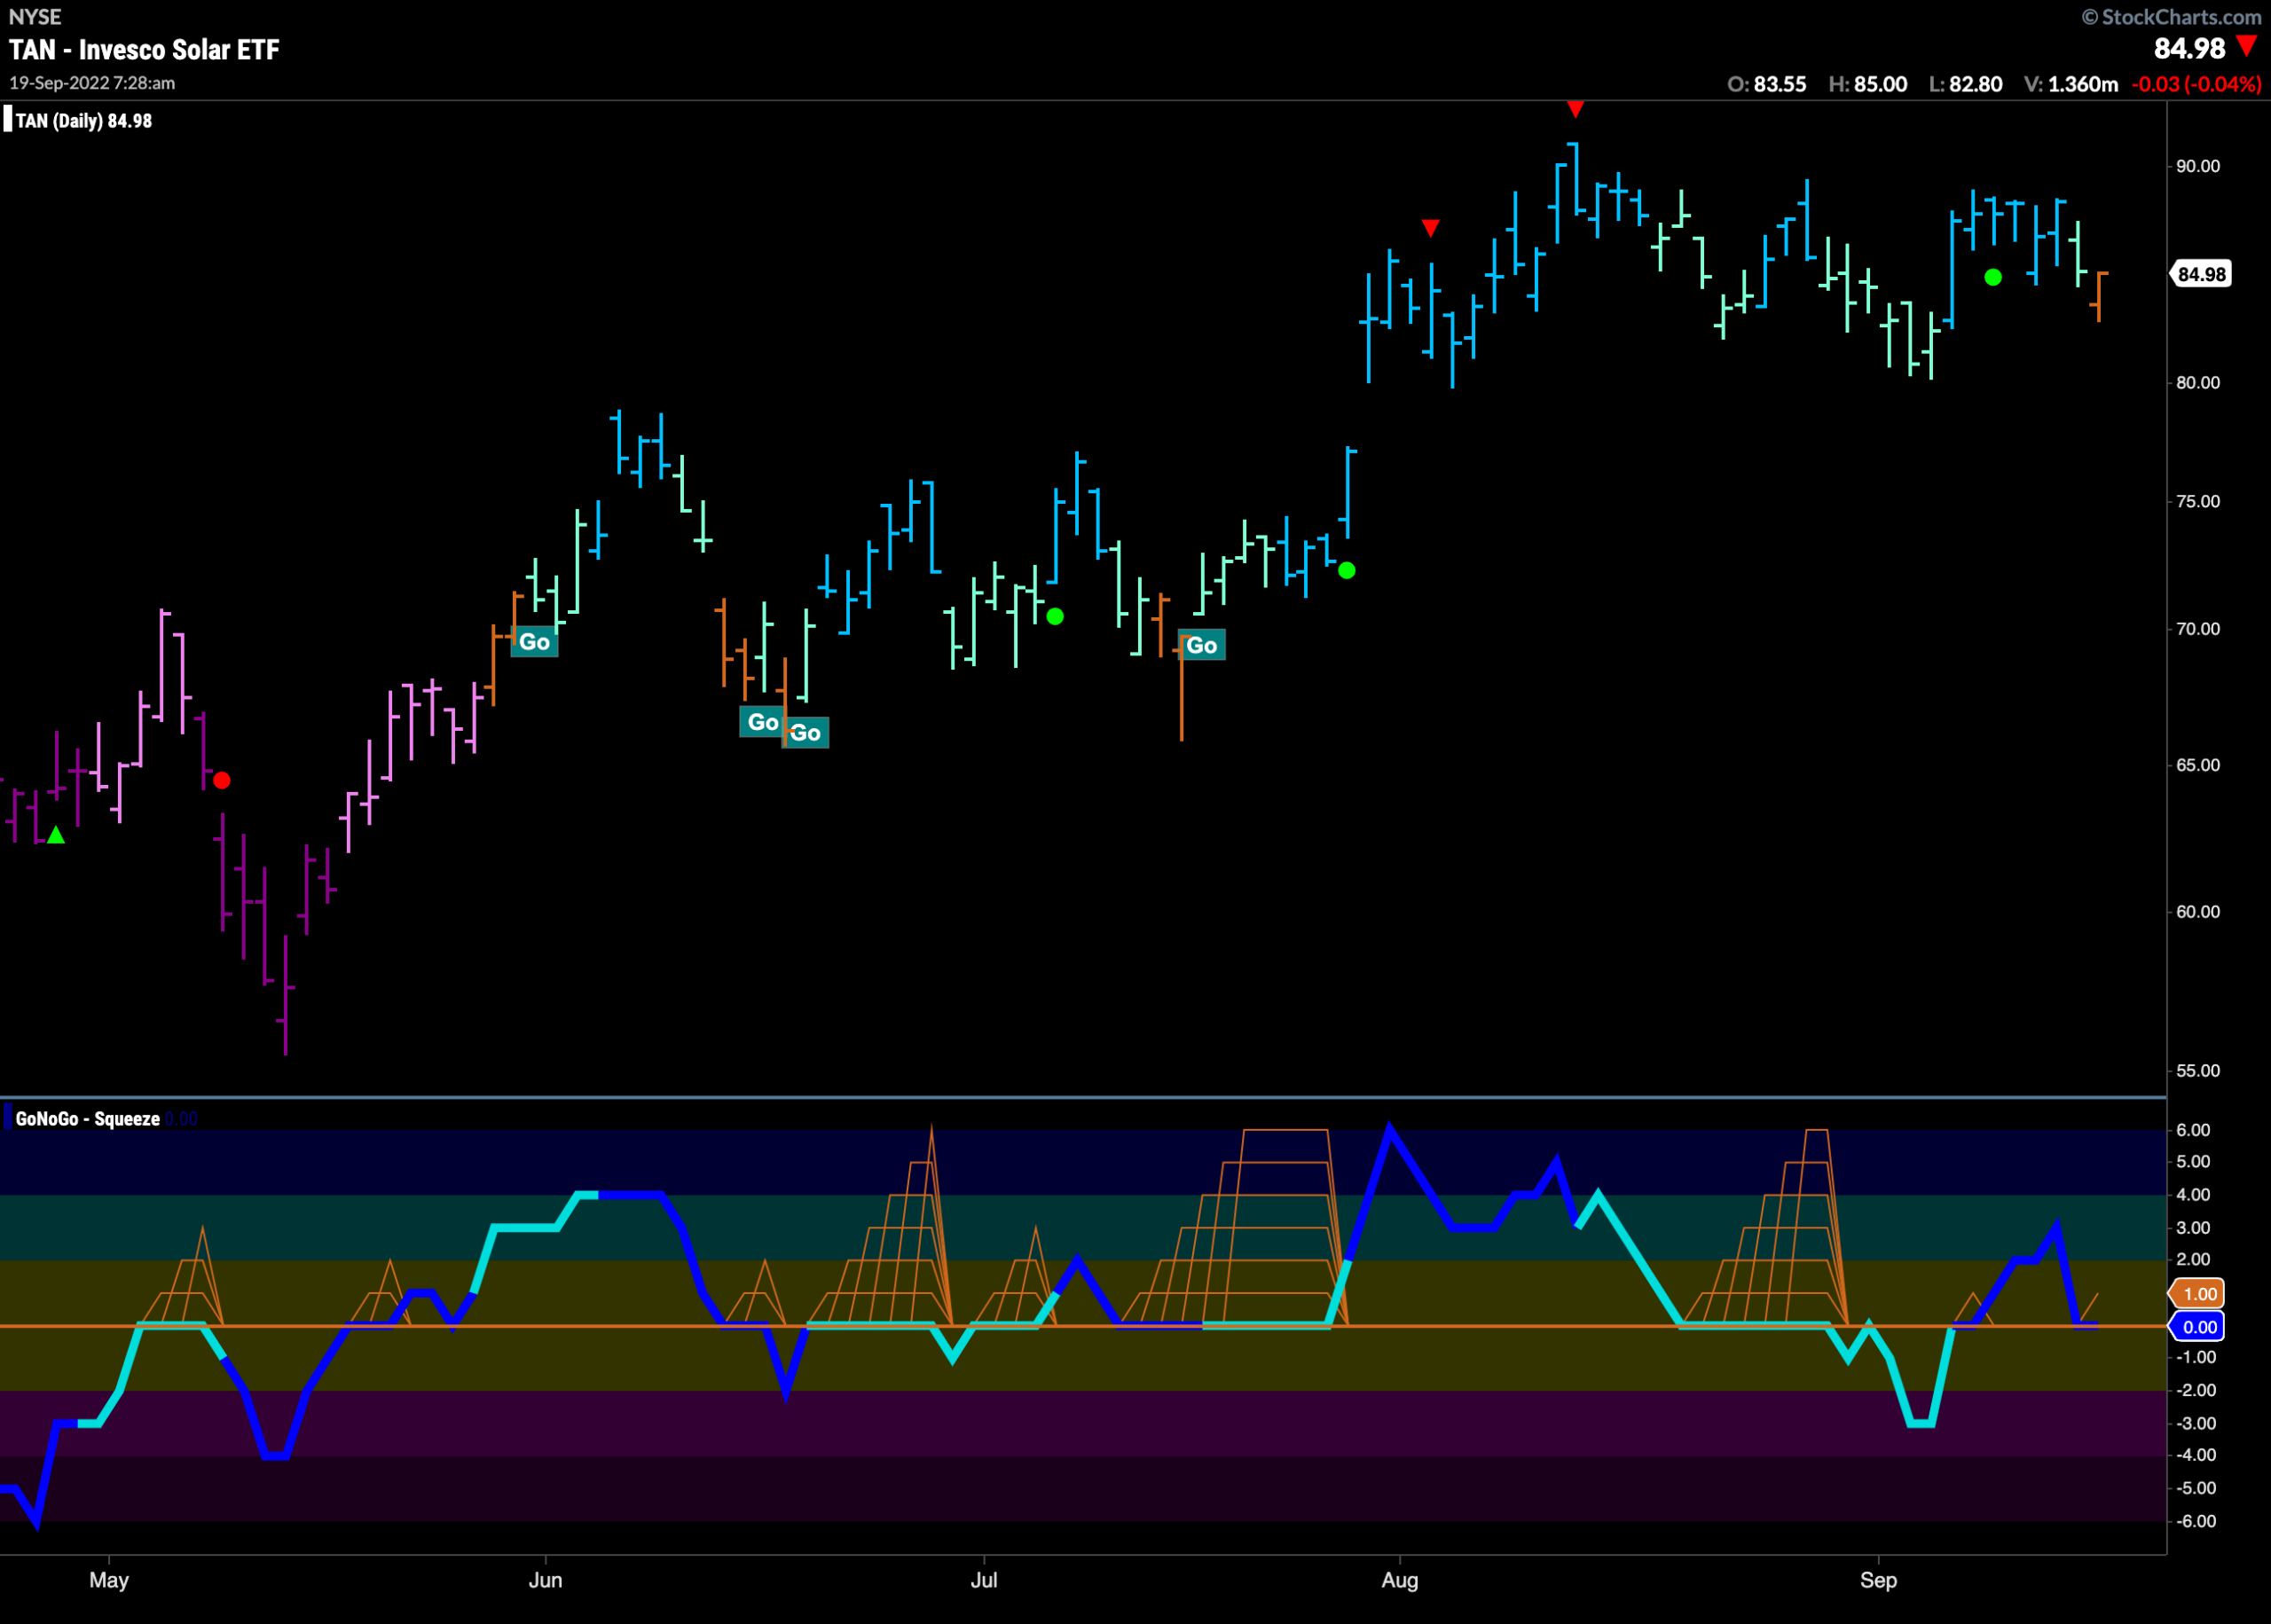This screenshot has width=2271, height=1624.
Task: Click the leftmost Go label in mid-June
Action: 763,722
